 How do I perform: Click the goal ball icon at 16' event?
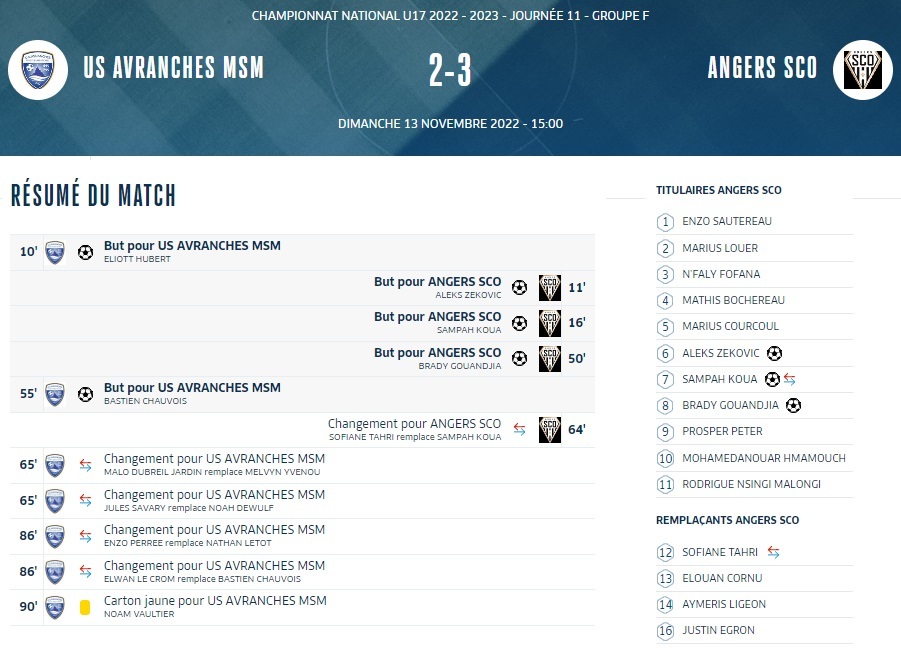519,323
